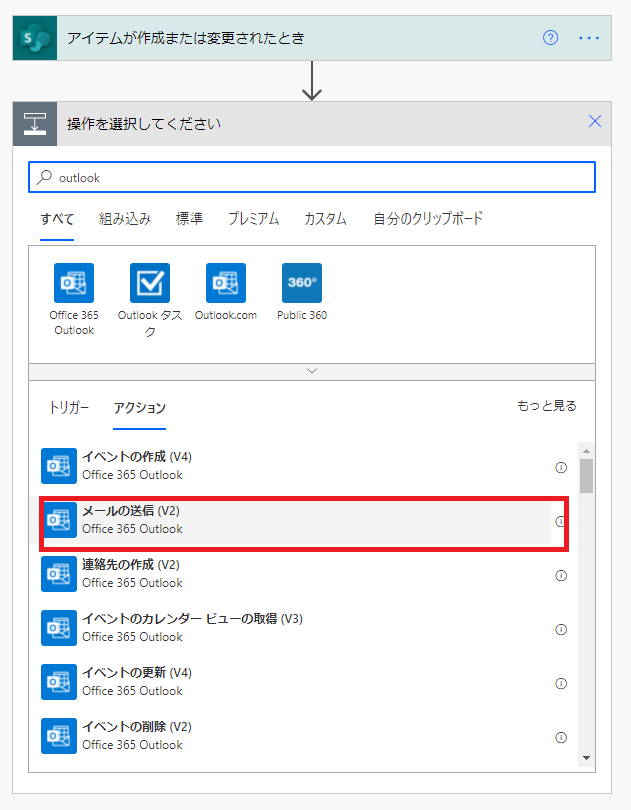
Task: Collapse the connector list chevron
Action: click(312, 371)
